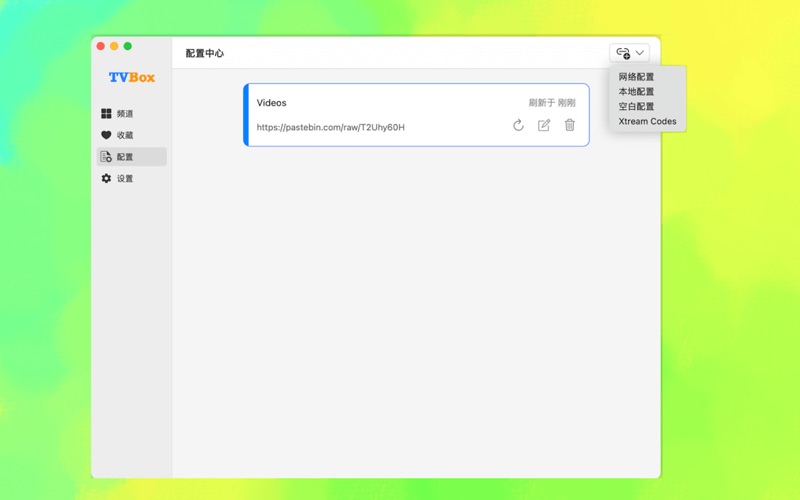
Task: Delete the Videos configuration with trash icon
Action: [570, 125]
